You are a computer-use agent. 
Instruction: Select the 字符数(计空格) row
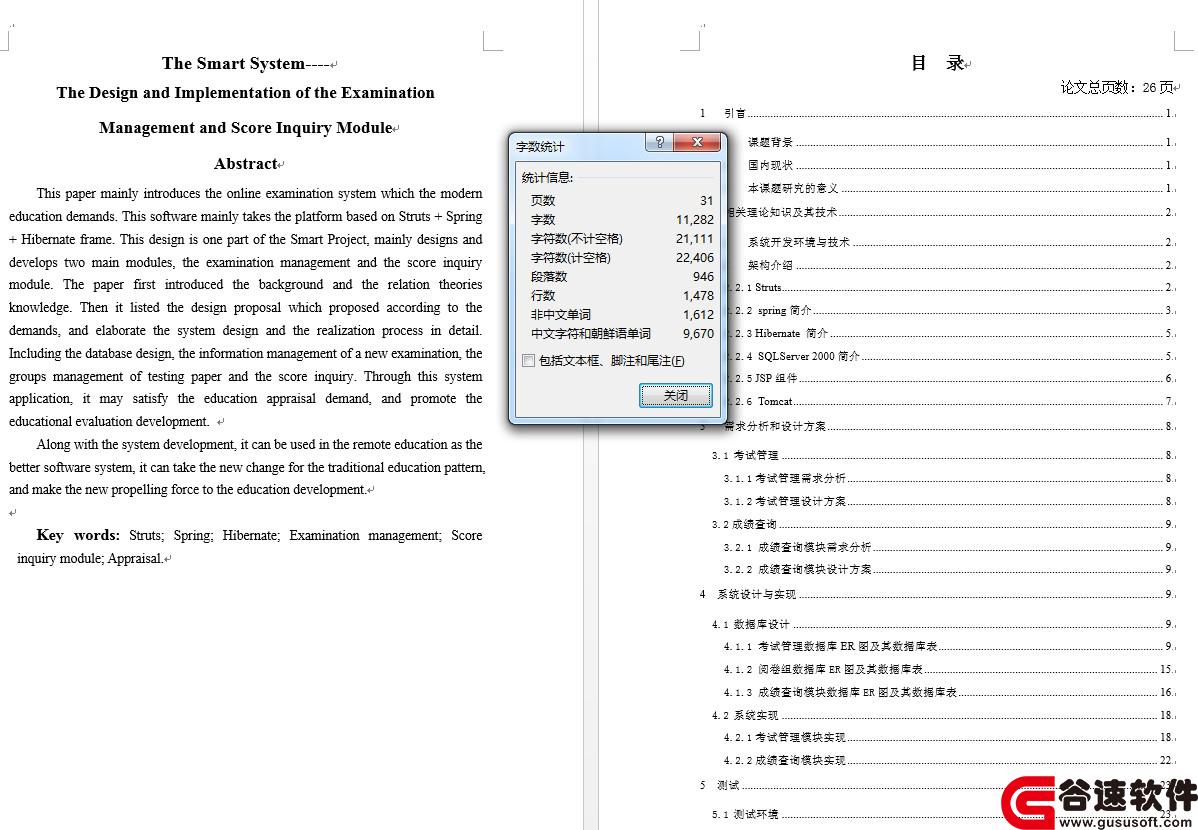pyautogui.click(x=621, y=258)
